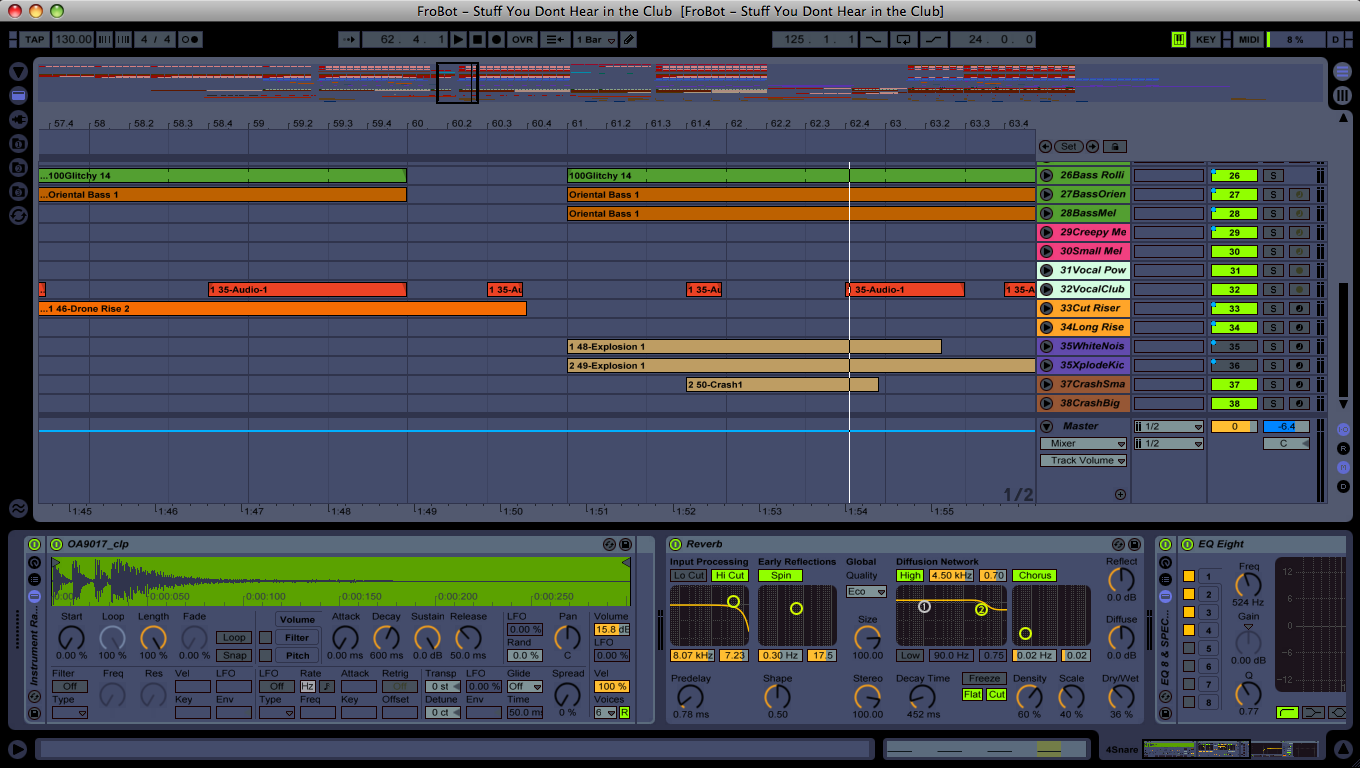This screenshot has width=1360, height=768.
Task: Enable the Draw Mode pencil tool
Action: coord(628,40)
